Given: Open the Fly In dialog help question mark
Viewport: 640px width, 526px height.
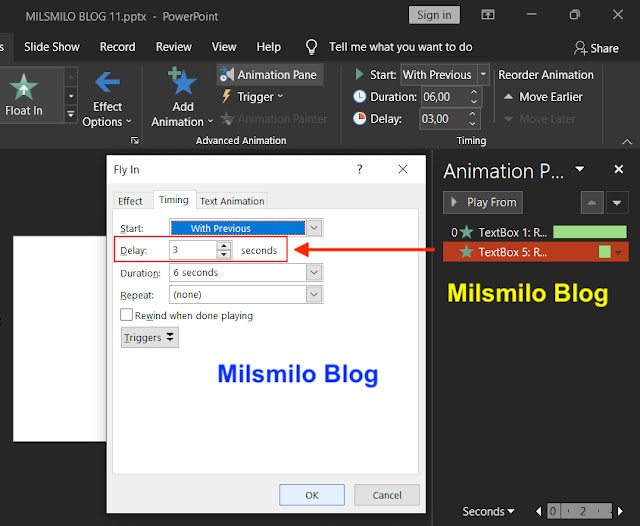Looking at the screenshot, I should pyautogui.click(x=360, y=169).
